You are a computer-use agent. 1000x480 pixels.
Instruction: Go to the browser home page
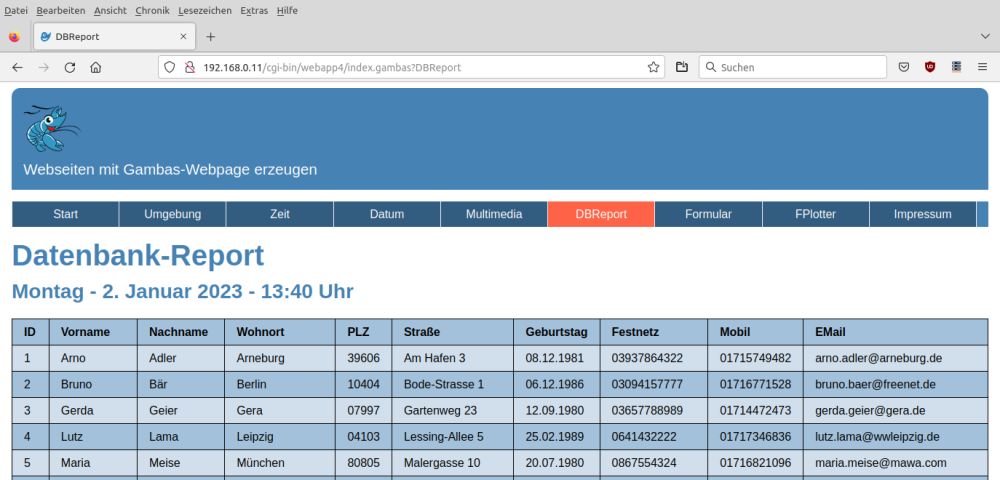click(96, 67)
